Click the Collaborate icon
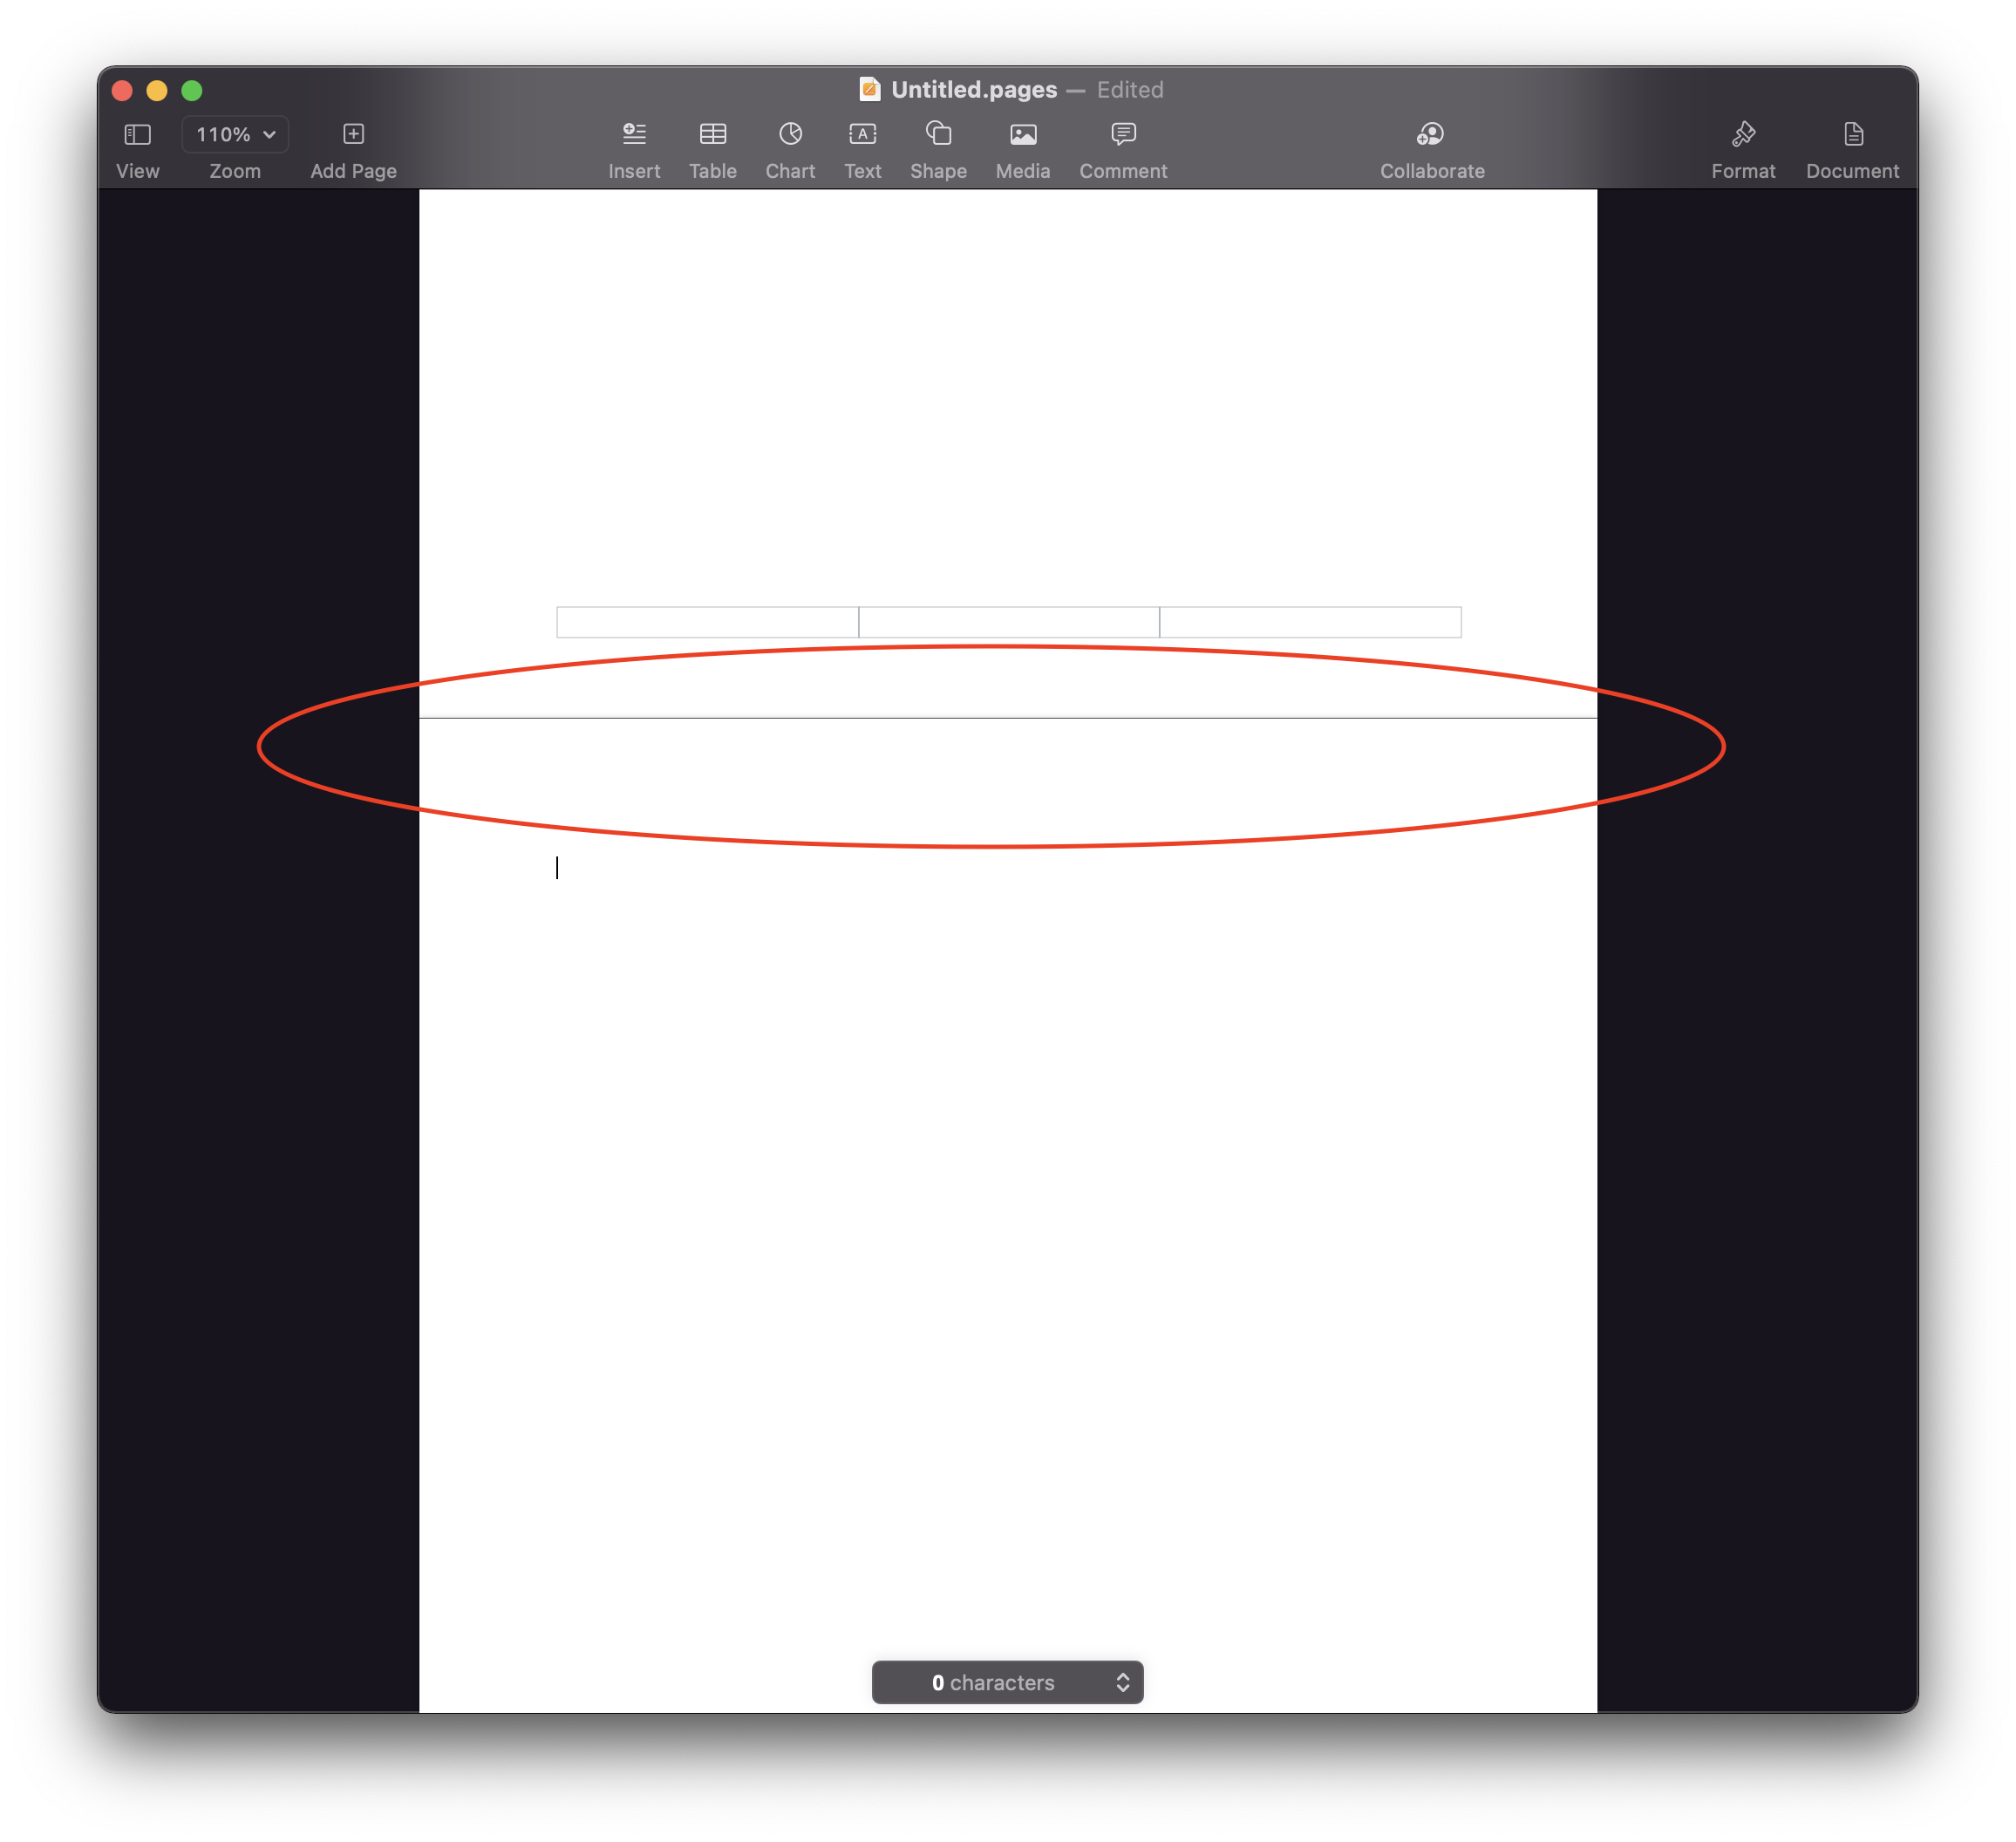 pos(1431,134)
